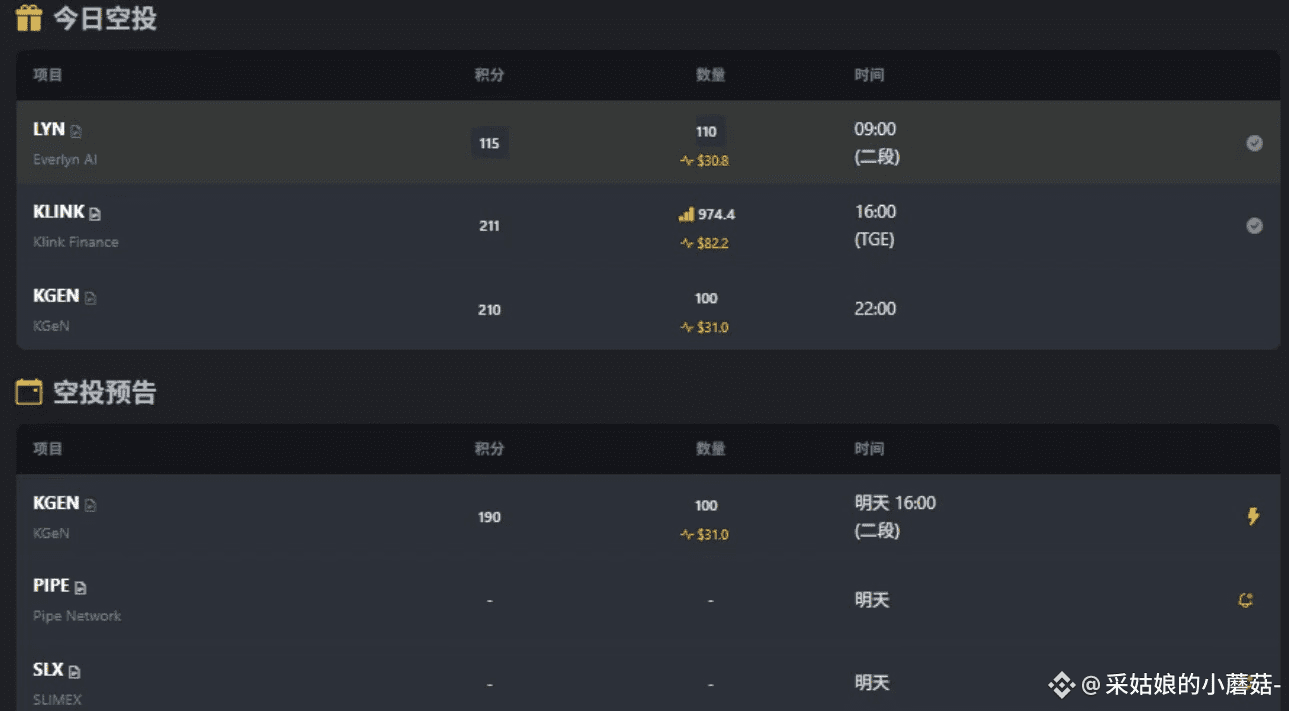Viewport: 1289px width, 711px height.
Task: Select the 时间 column header in 空投预告
Action: pos(869,449)
